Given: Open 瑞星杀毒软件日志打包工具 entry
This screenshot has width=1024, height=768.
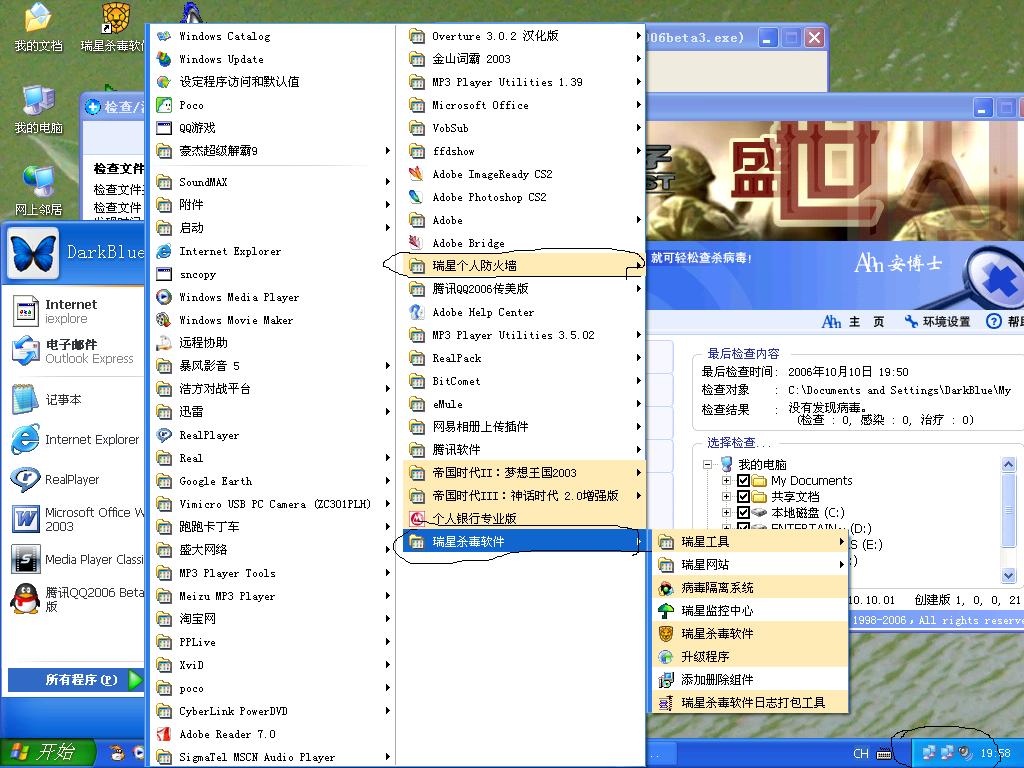Looking at the screenshot, I should tap(750, 703).
